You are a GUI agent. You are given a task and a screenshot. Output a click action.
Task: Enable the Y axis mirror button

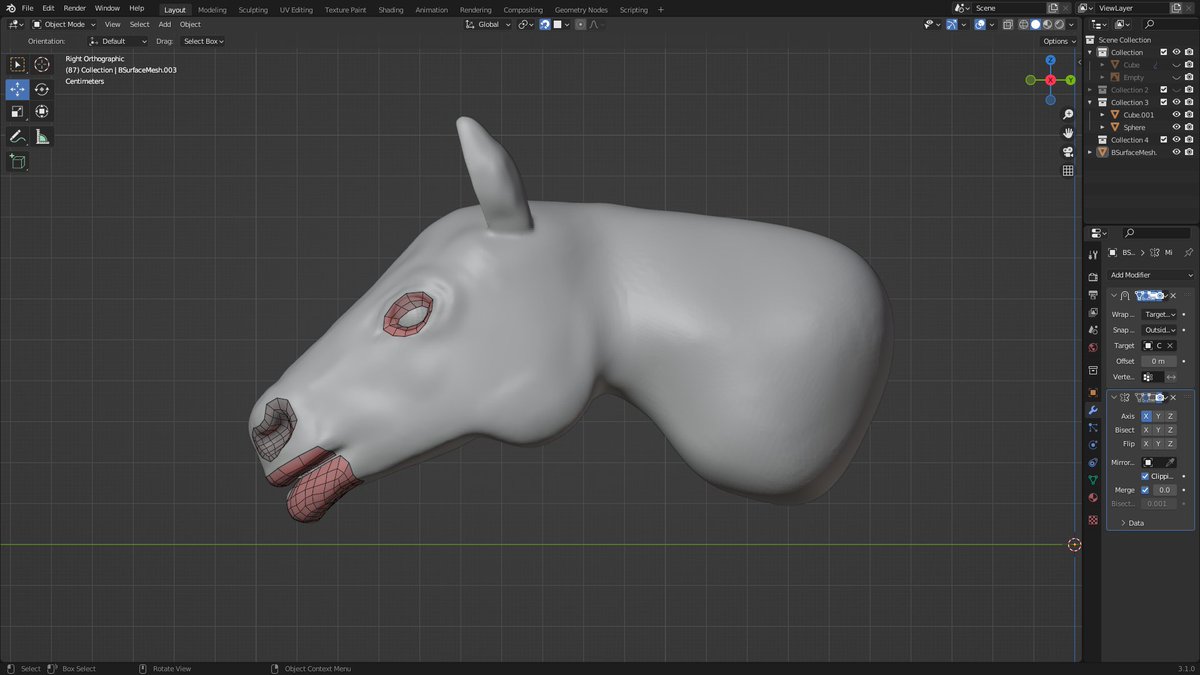point(1158,416)
